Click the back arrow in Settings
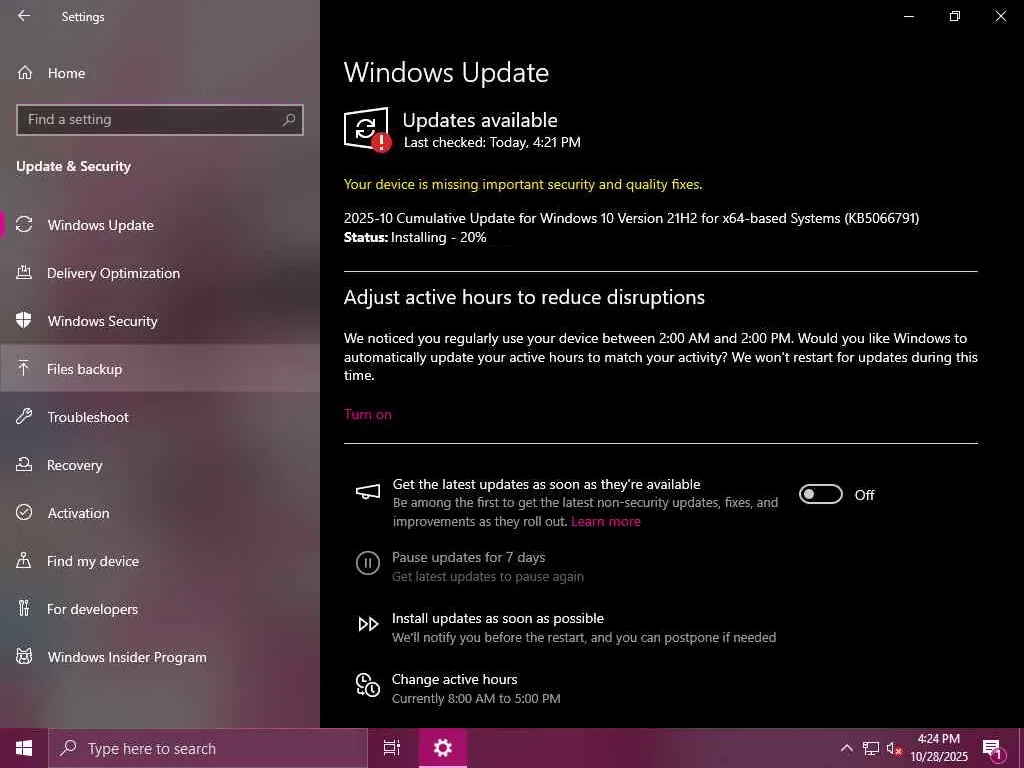 click(24, 16)
